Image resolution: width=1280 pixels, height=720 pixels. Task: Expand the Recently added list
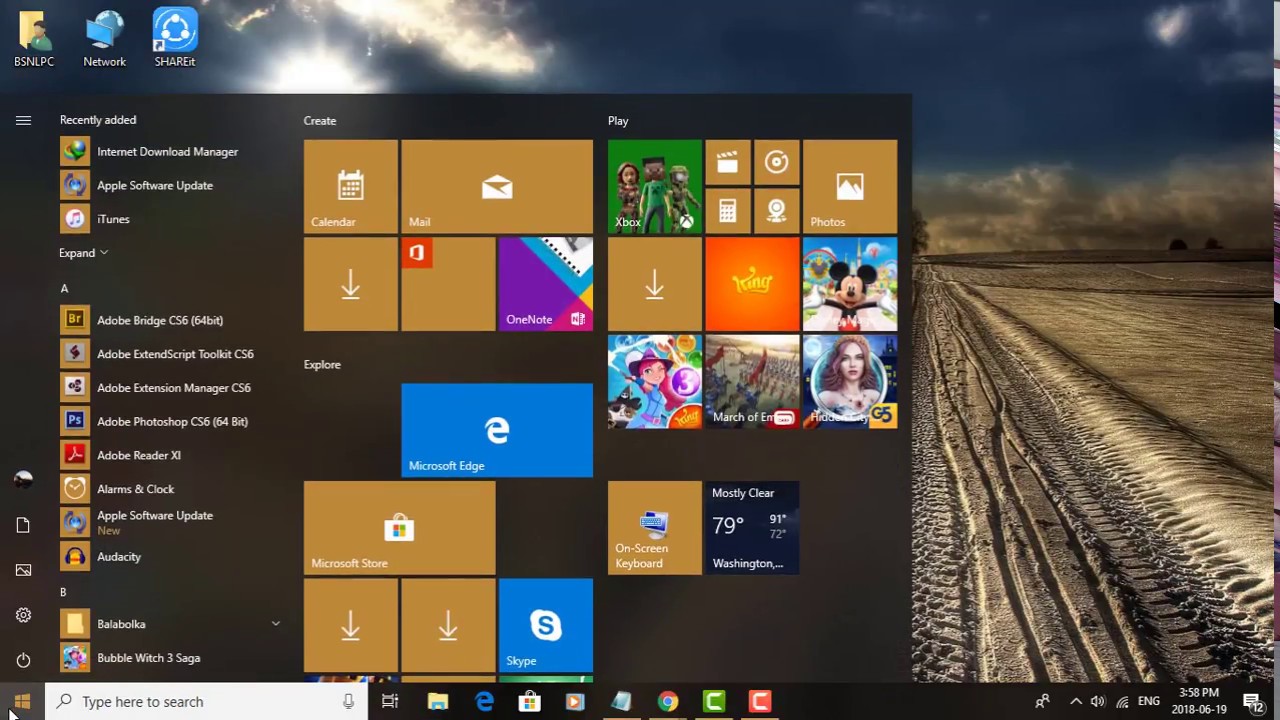coord(83,253)
